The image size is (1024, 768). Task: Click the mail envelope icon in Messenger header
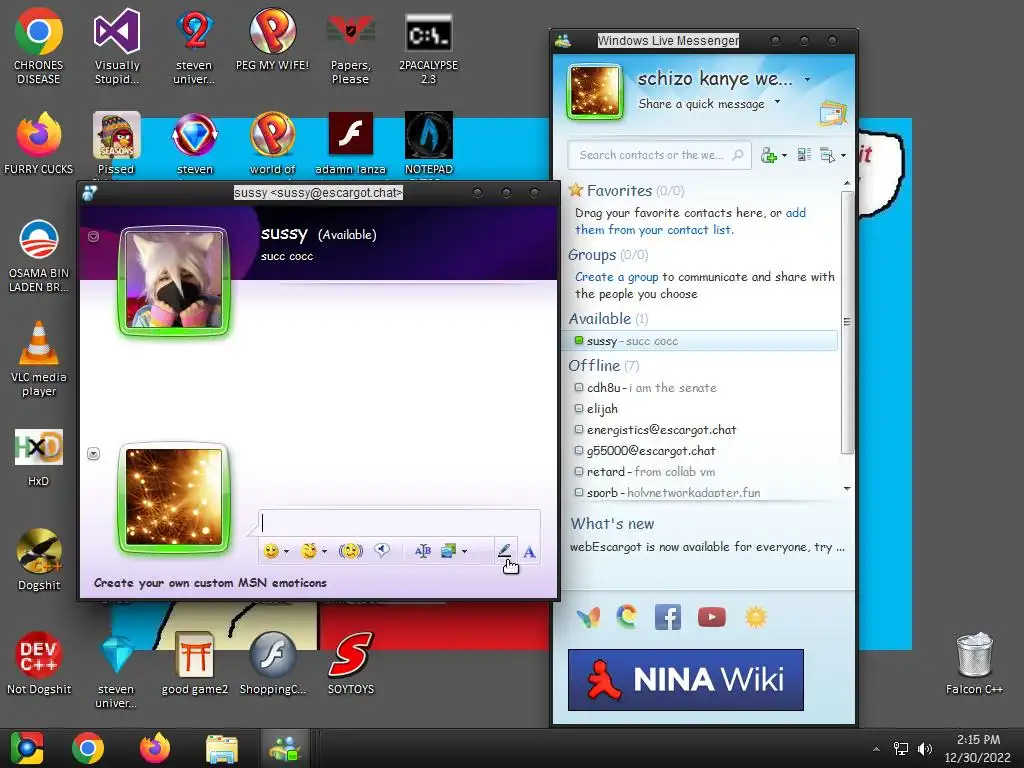(833, 114)
